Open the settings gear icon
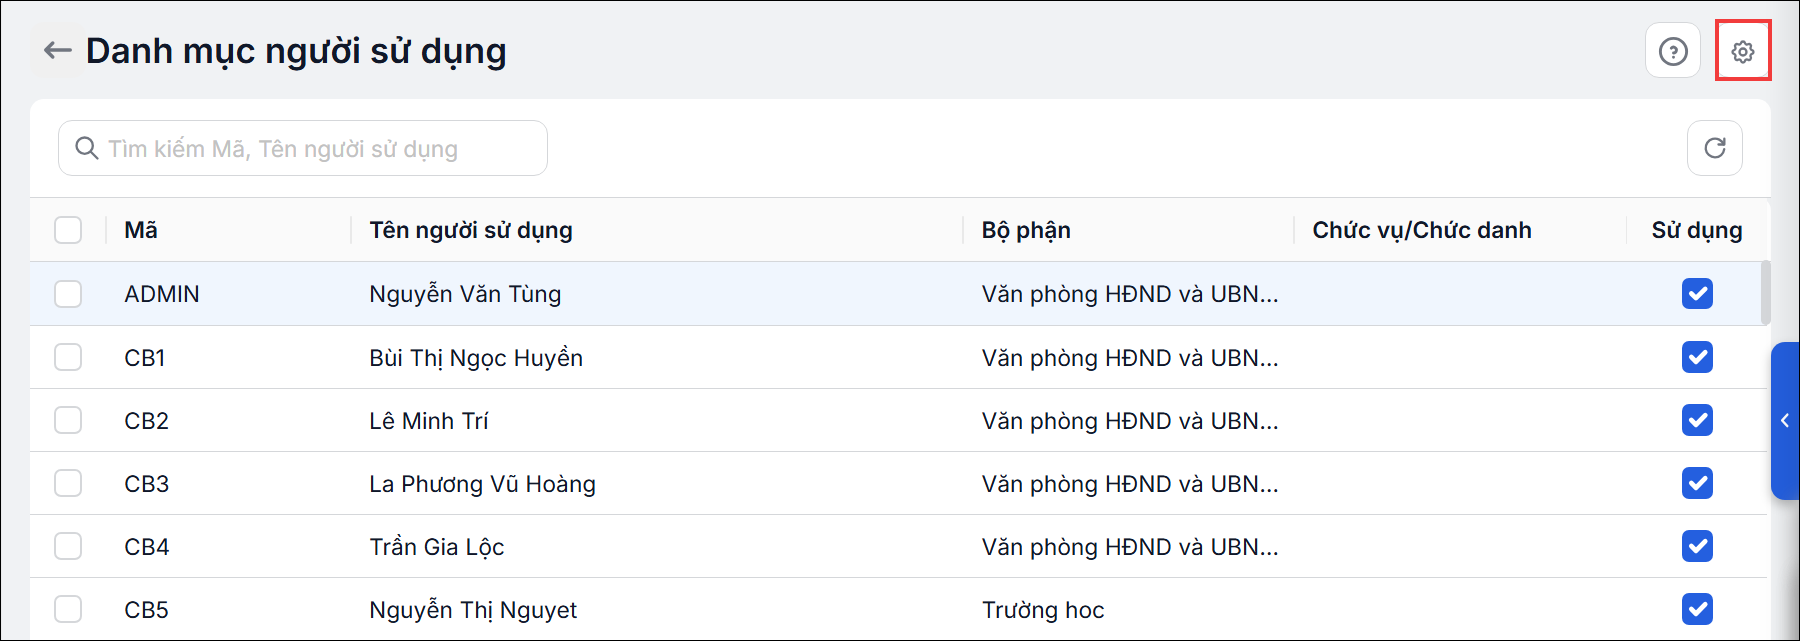The image size is (1800, 641). tap(1743, 51)
